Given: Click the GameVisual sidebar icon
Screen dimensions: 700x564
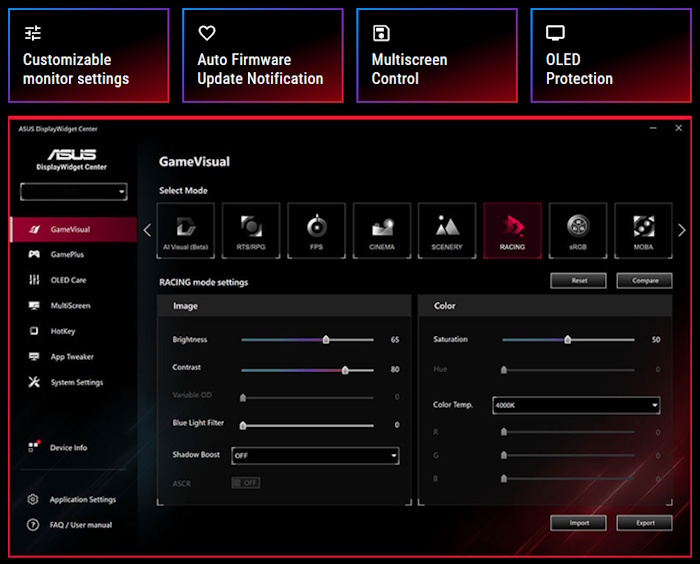Looking at the screenshot, I should (34, 230).
